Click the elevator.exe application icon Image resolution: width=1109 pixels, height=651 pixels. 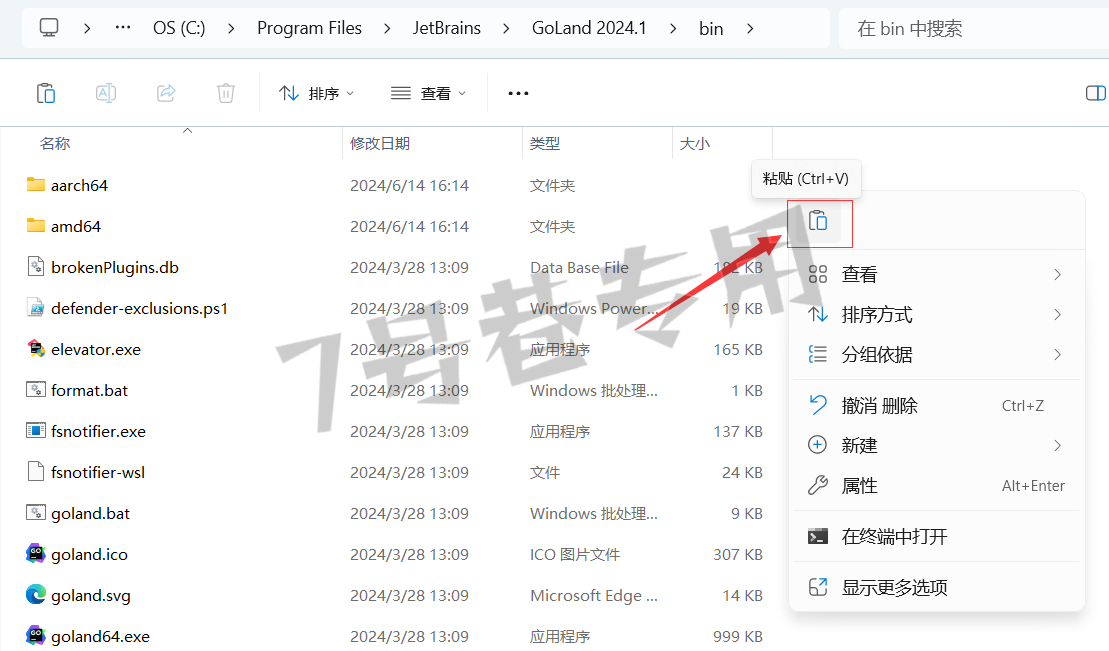(35, 349)
